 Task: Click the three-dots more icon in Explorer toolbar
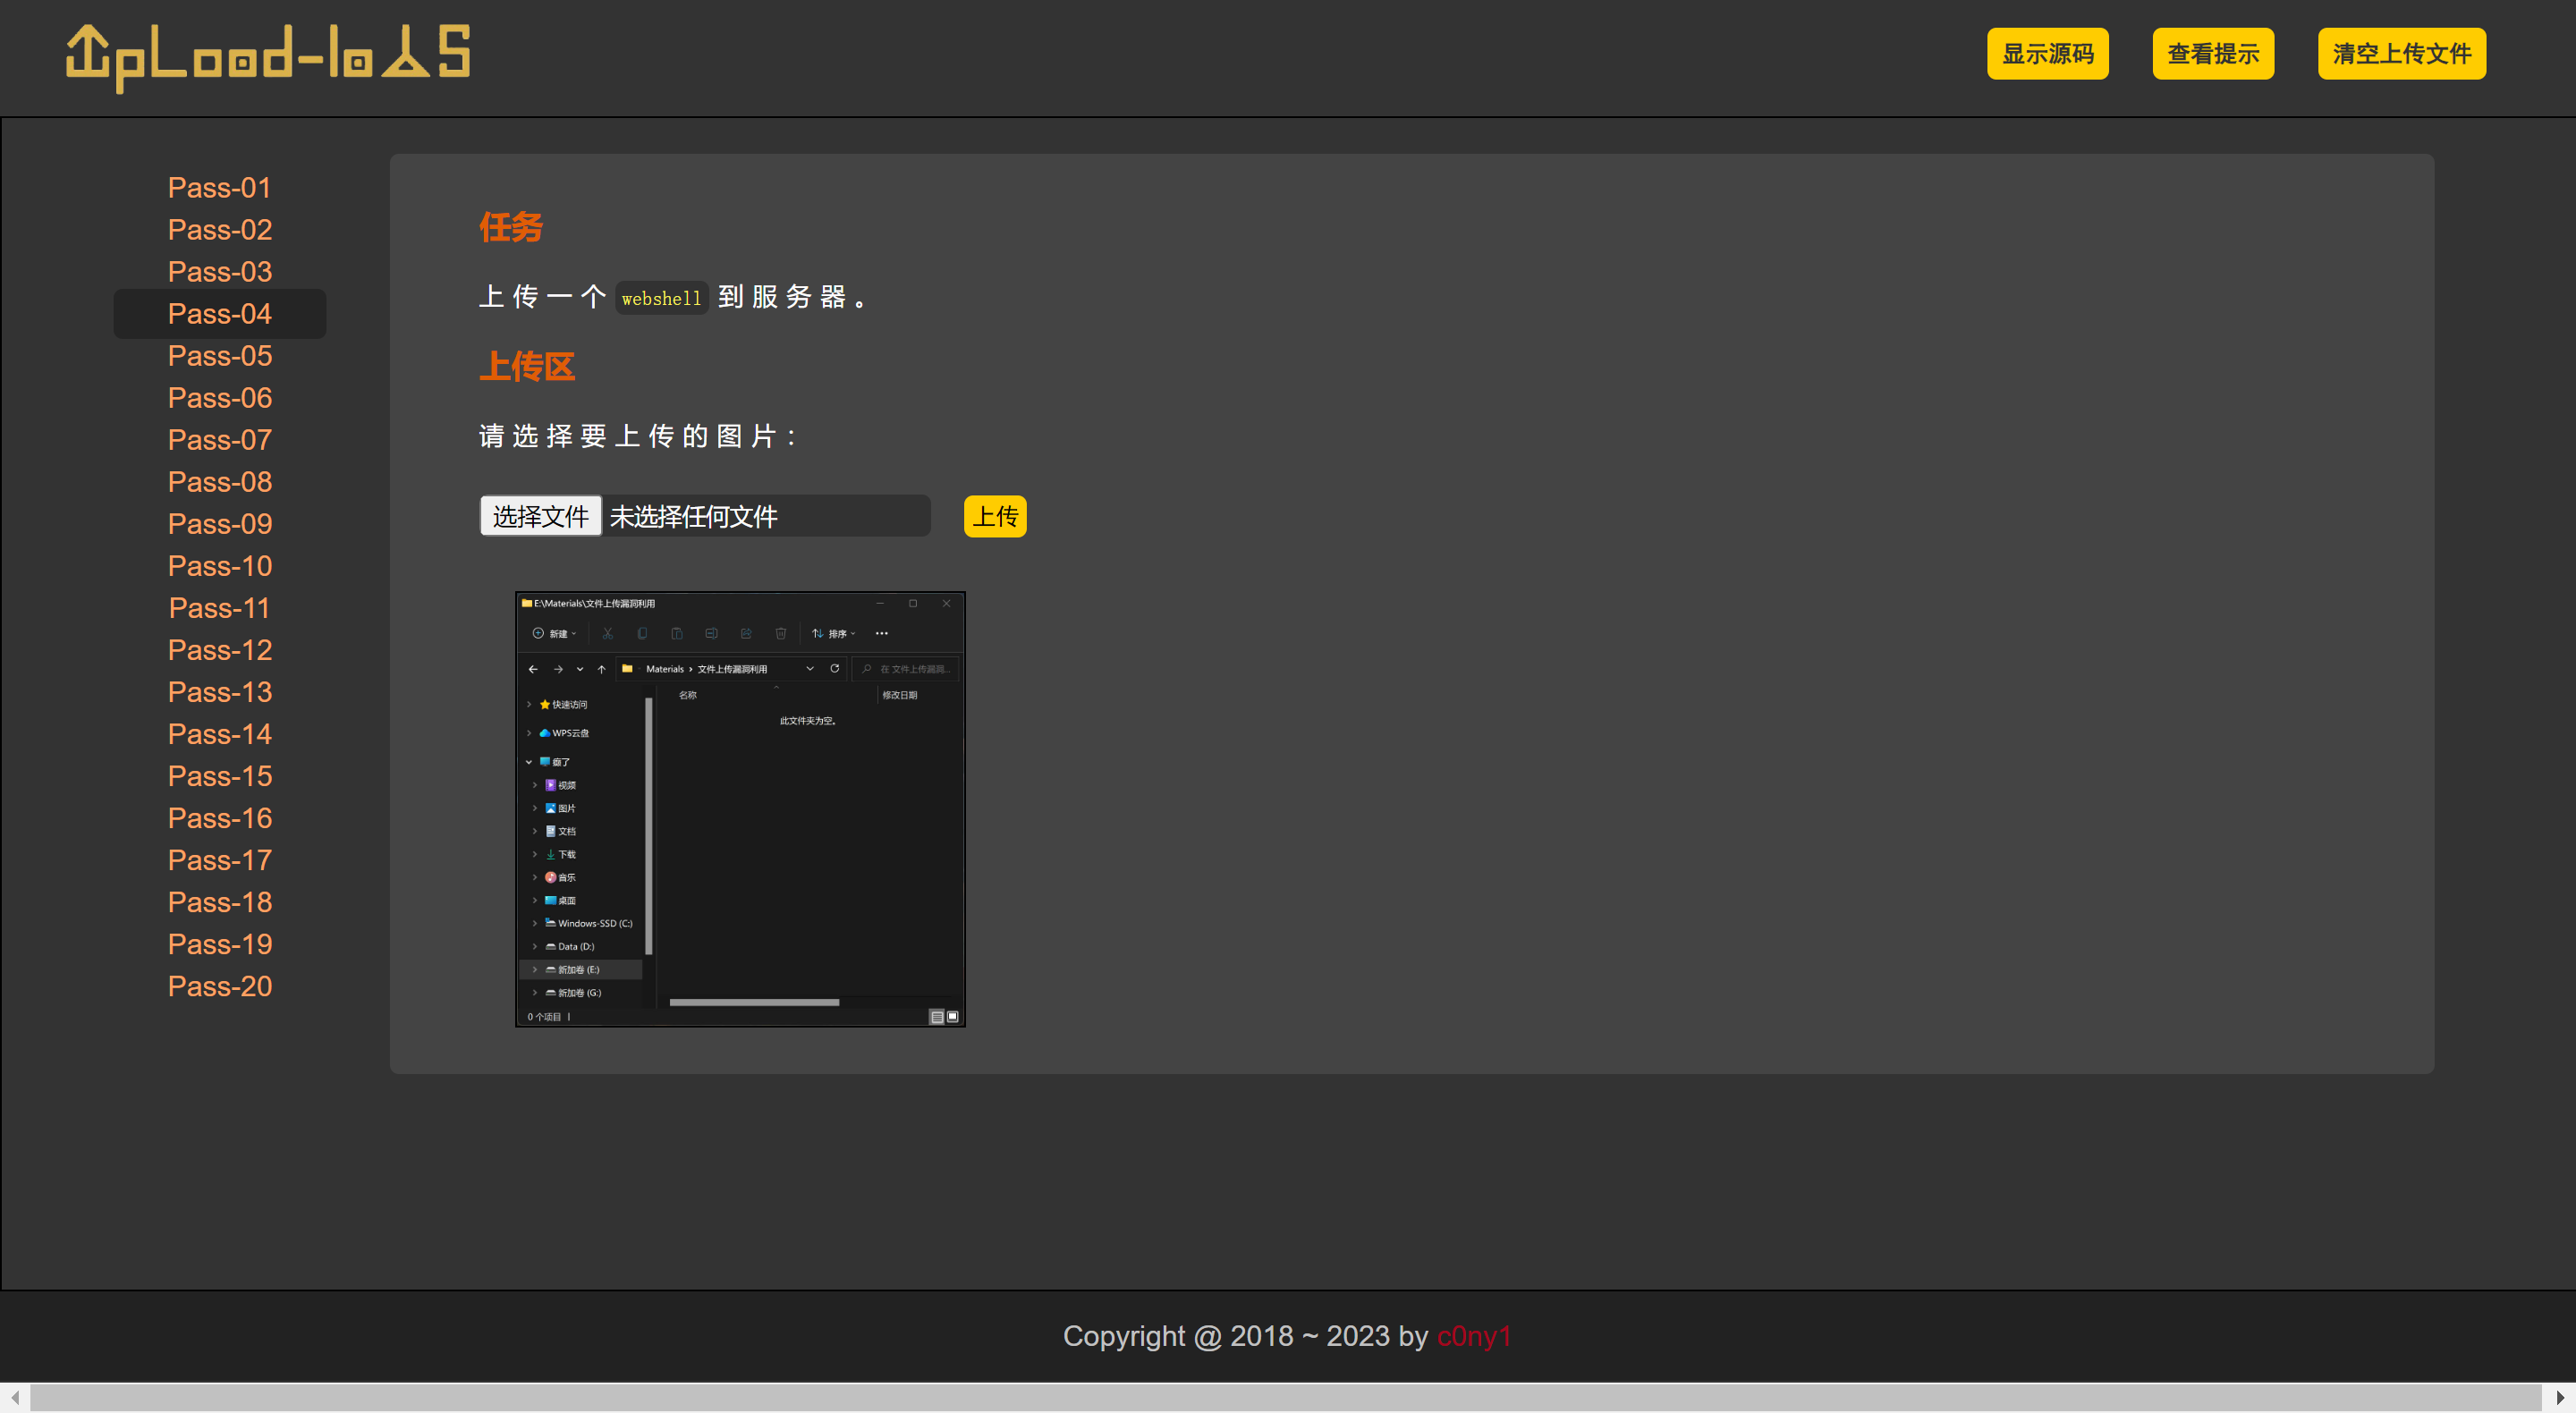881,633
